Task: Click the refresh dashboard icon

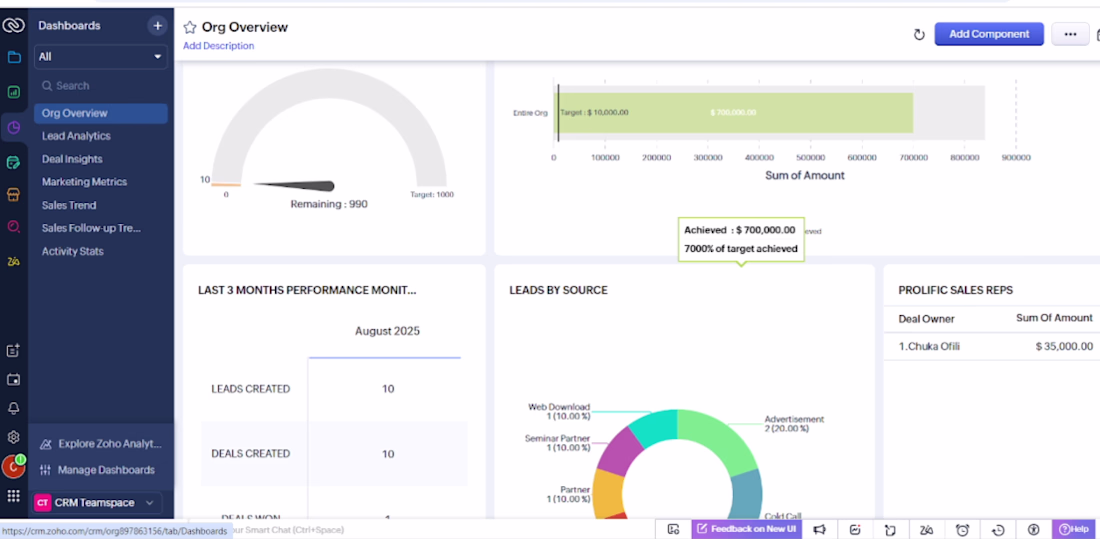Action: (919, 34)
